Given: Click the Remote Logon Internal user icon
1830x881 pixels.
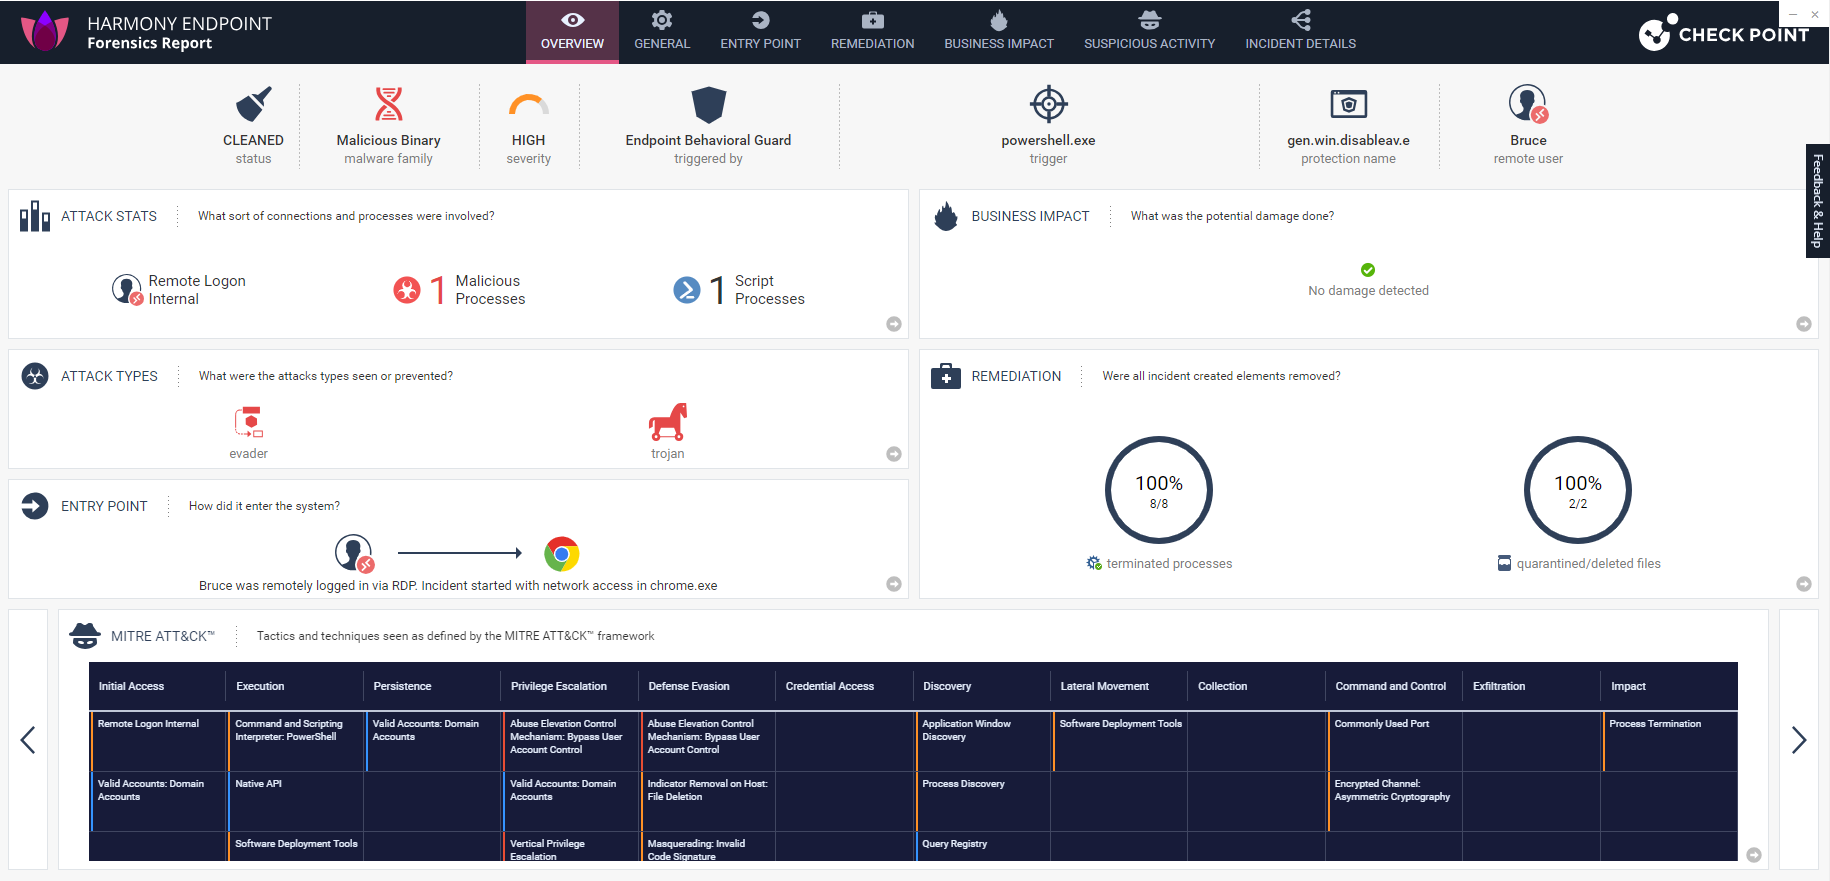Looking at the screenshot, I should pyautogui.click(x=127, y=290).
